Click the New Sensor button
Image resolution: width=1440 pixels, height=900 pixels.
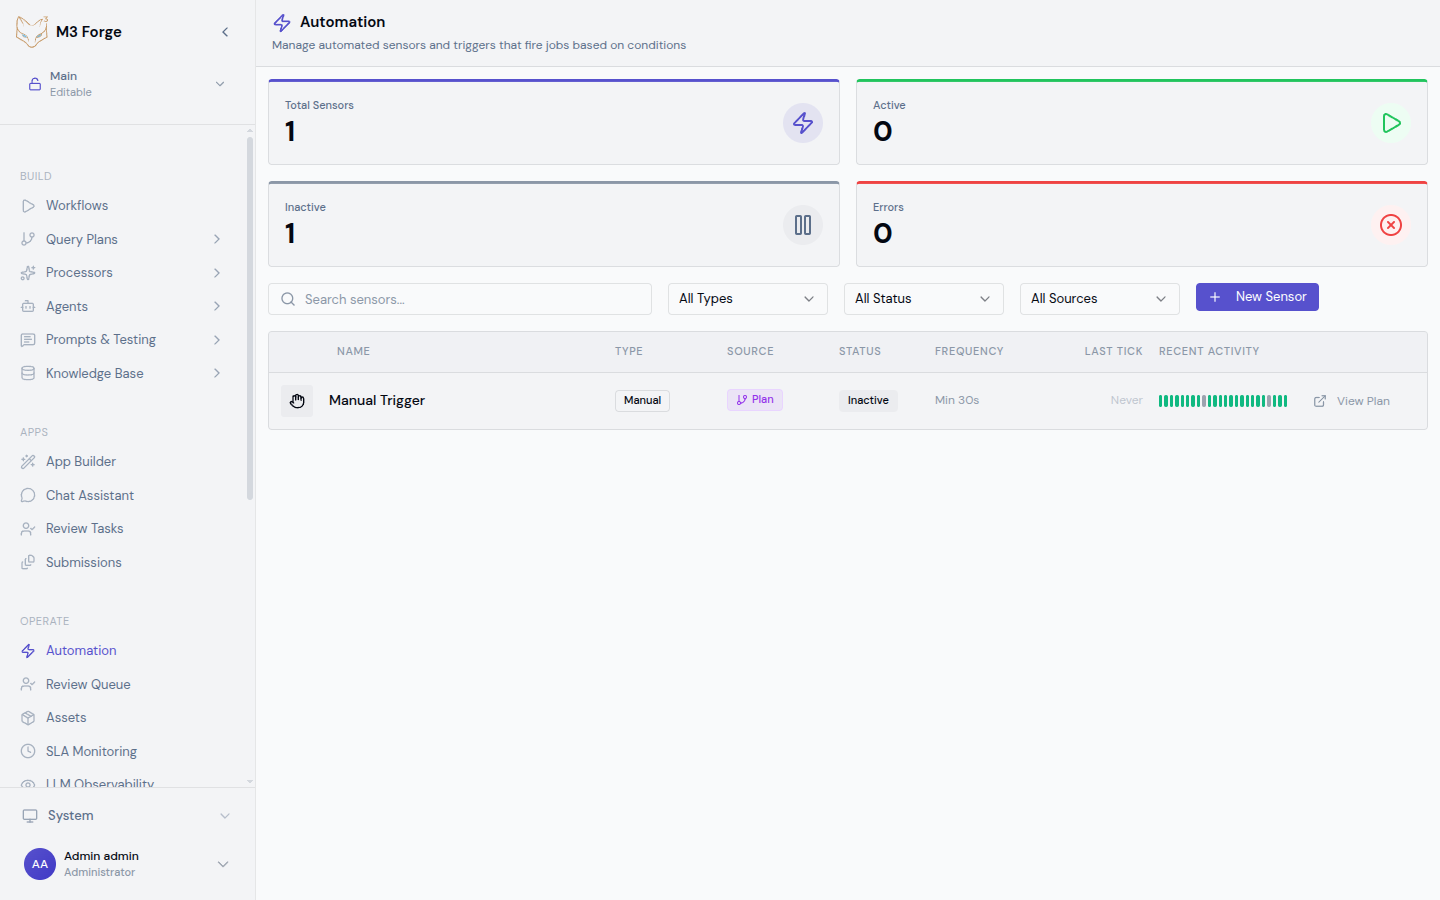click(x=1257, y=297)
